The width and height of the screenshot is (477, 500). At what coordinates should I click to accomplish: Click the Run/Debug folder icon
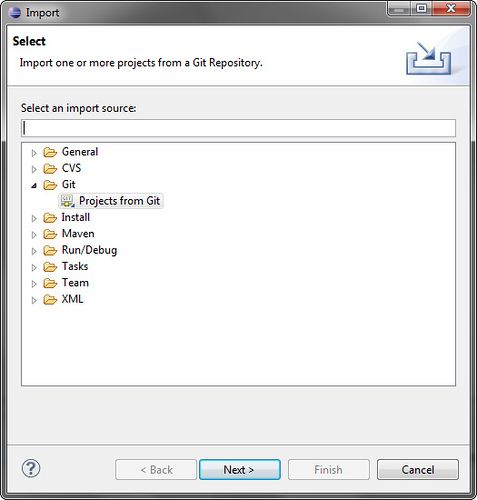pyautogui.click(x=50, y=250)
